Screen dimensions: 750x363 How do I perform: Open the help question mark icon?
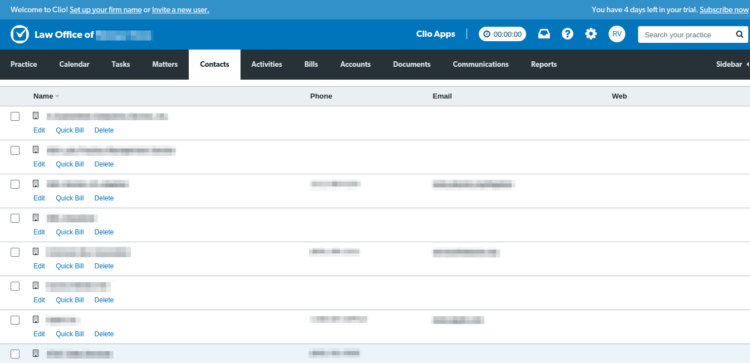pos(567,34)
